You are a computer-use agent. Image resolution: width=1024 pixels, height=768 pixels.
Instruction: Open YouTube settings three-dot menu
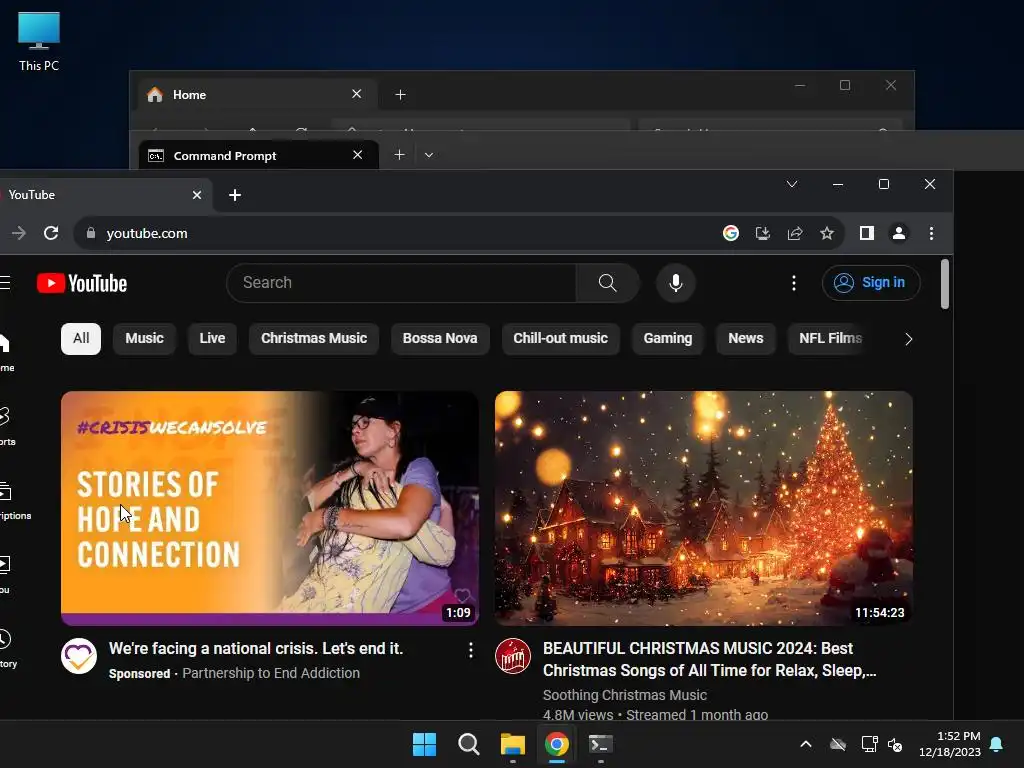coord(793,283)
